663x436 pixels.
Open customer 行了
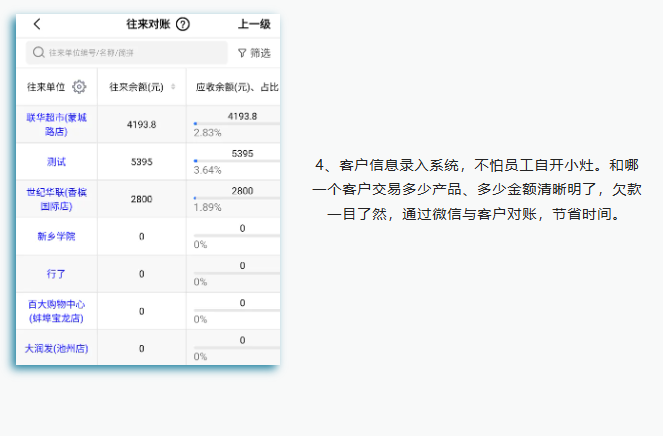(x=56, y=274)
